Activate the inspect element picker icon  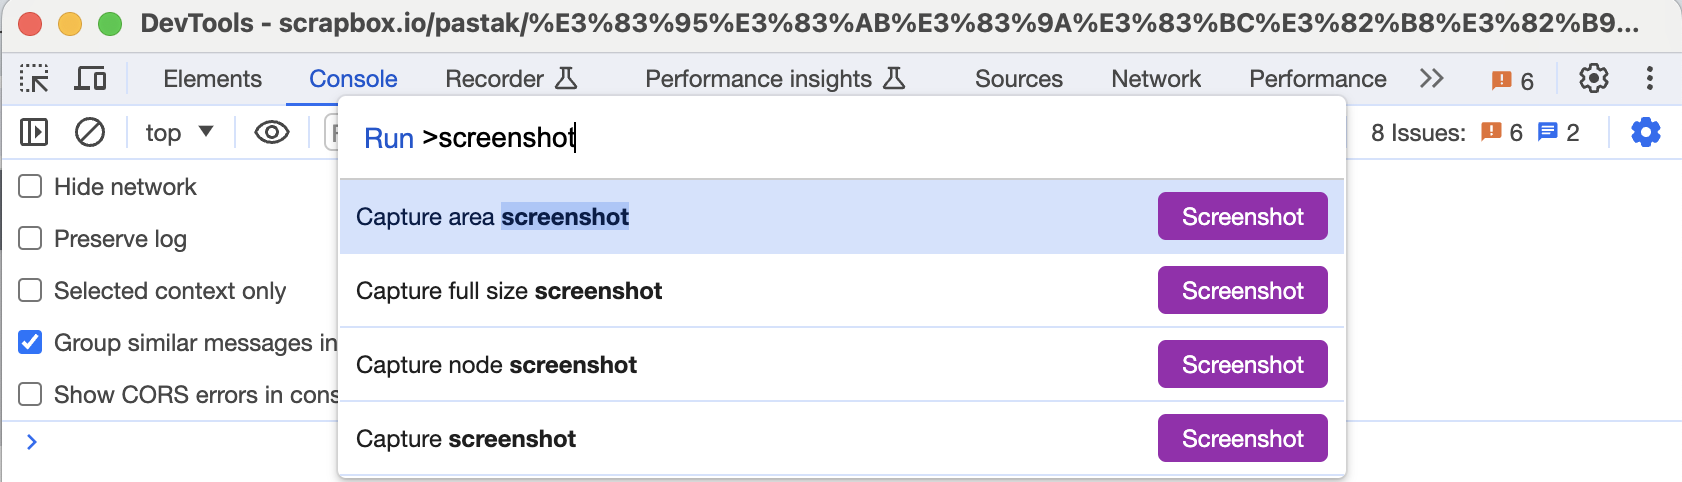click(34, 79)
